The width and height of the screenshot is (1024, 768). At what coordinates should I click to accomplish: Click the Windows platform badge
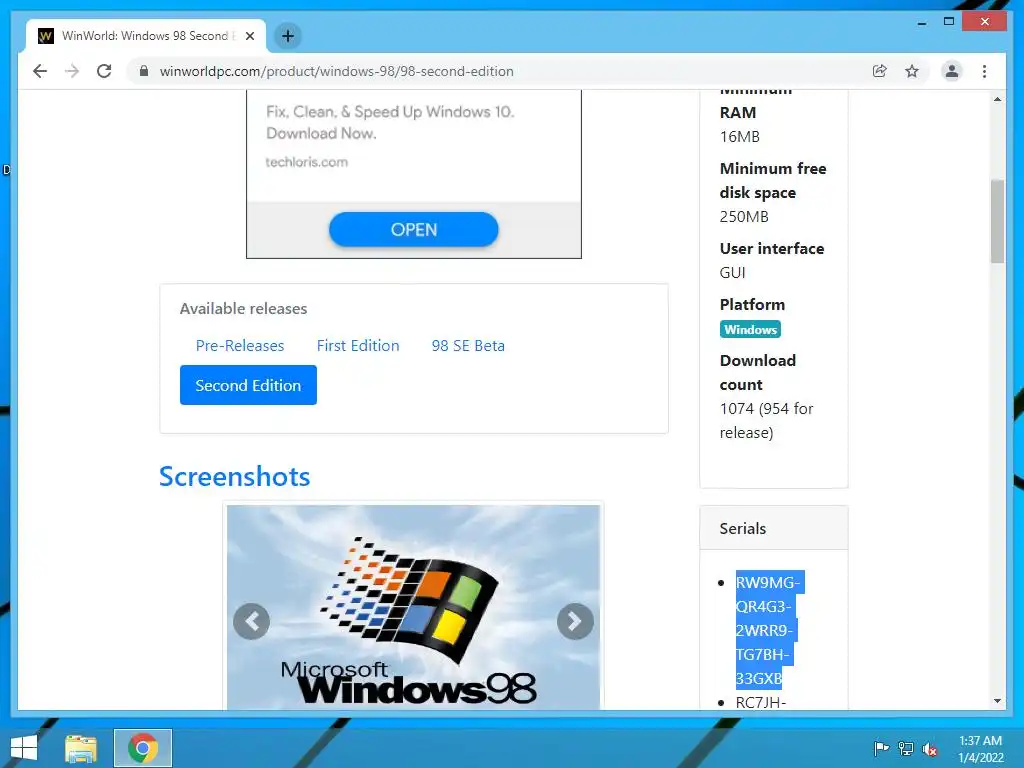click(750, 330)
